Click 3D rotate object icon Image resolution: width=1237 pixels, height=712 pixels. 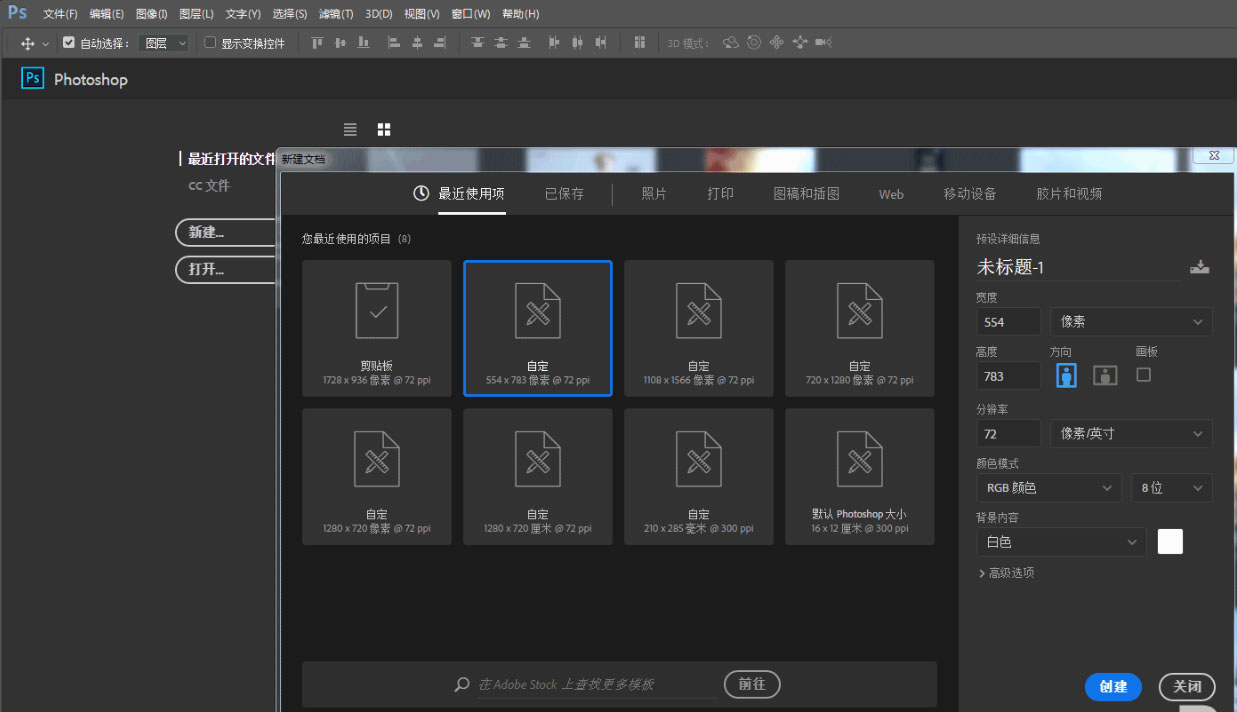tap(731, 43)
